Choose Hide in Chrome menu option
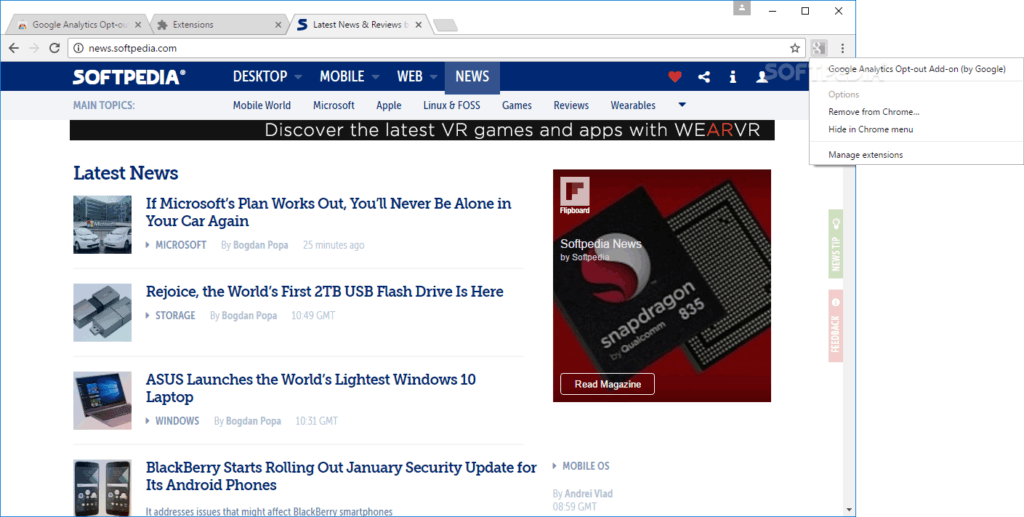The height and width of the screenshot is (517, 1024). 871,129
